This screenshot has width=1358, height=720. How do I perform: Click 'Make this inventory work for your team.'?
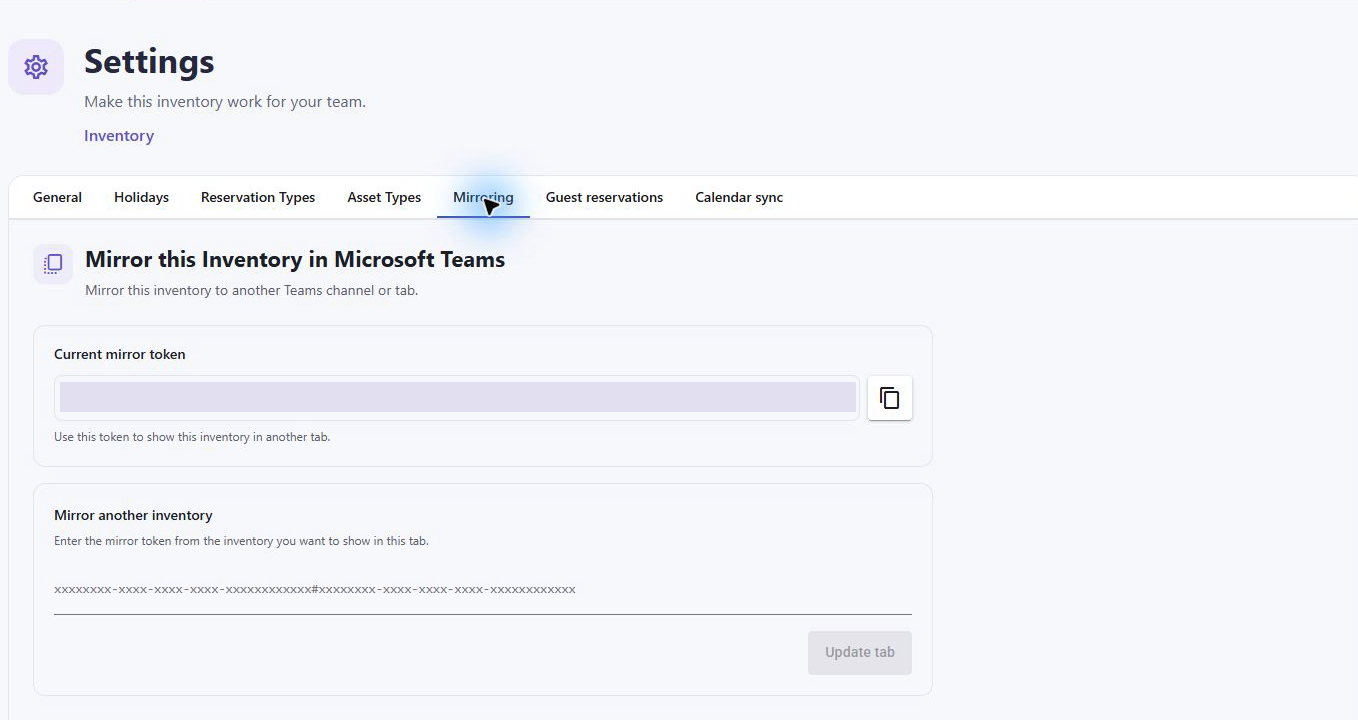coord(225,102)
